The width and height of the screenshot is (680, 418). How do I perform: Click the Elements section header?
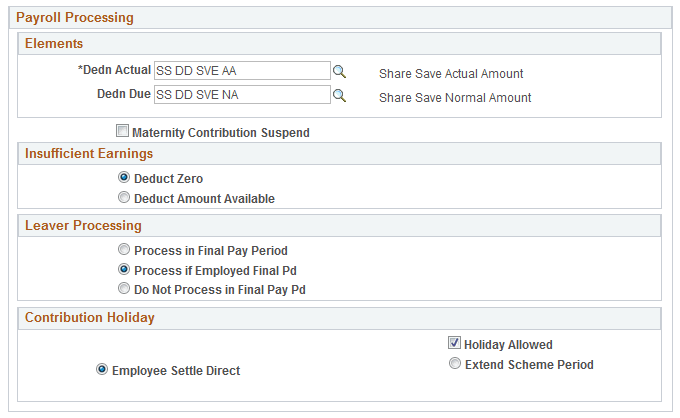54,44
